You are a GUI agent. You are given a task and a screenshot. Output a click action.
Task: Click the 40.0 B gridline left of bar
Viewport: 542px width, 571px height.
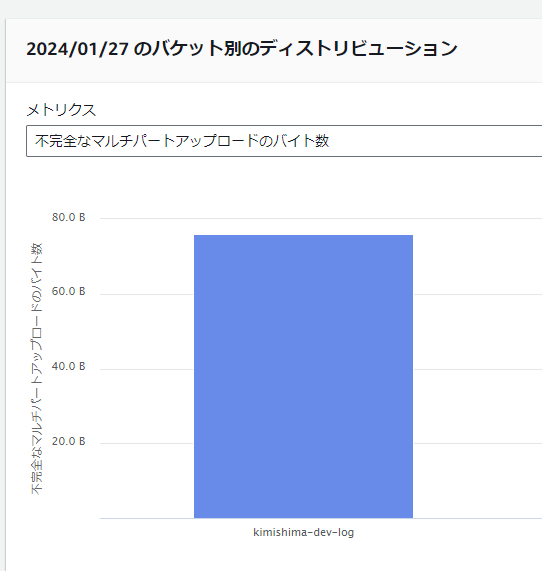tap(146, 369)
